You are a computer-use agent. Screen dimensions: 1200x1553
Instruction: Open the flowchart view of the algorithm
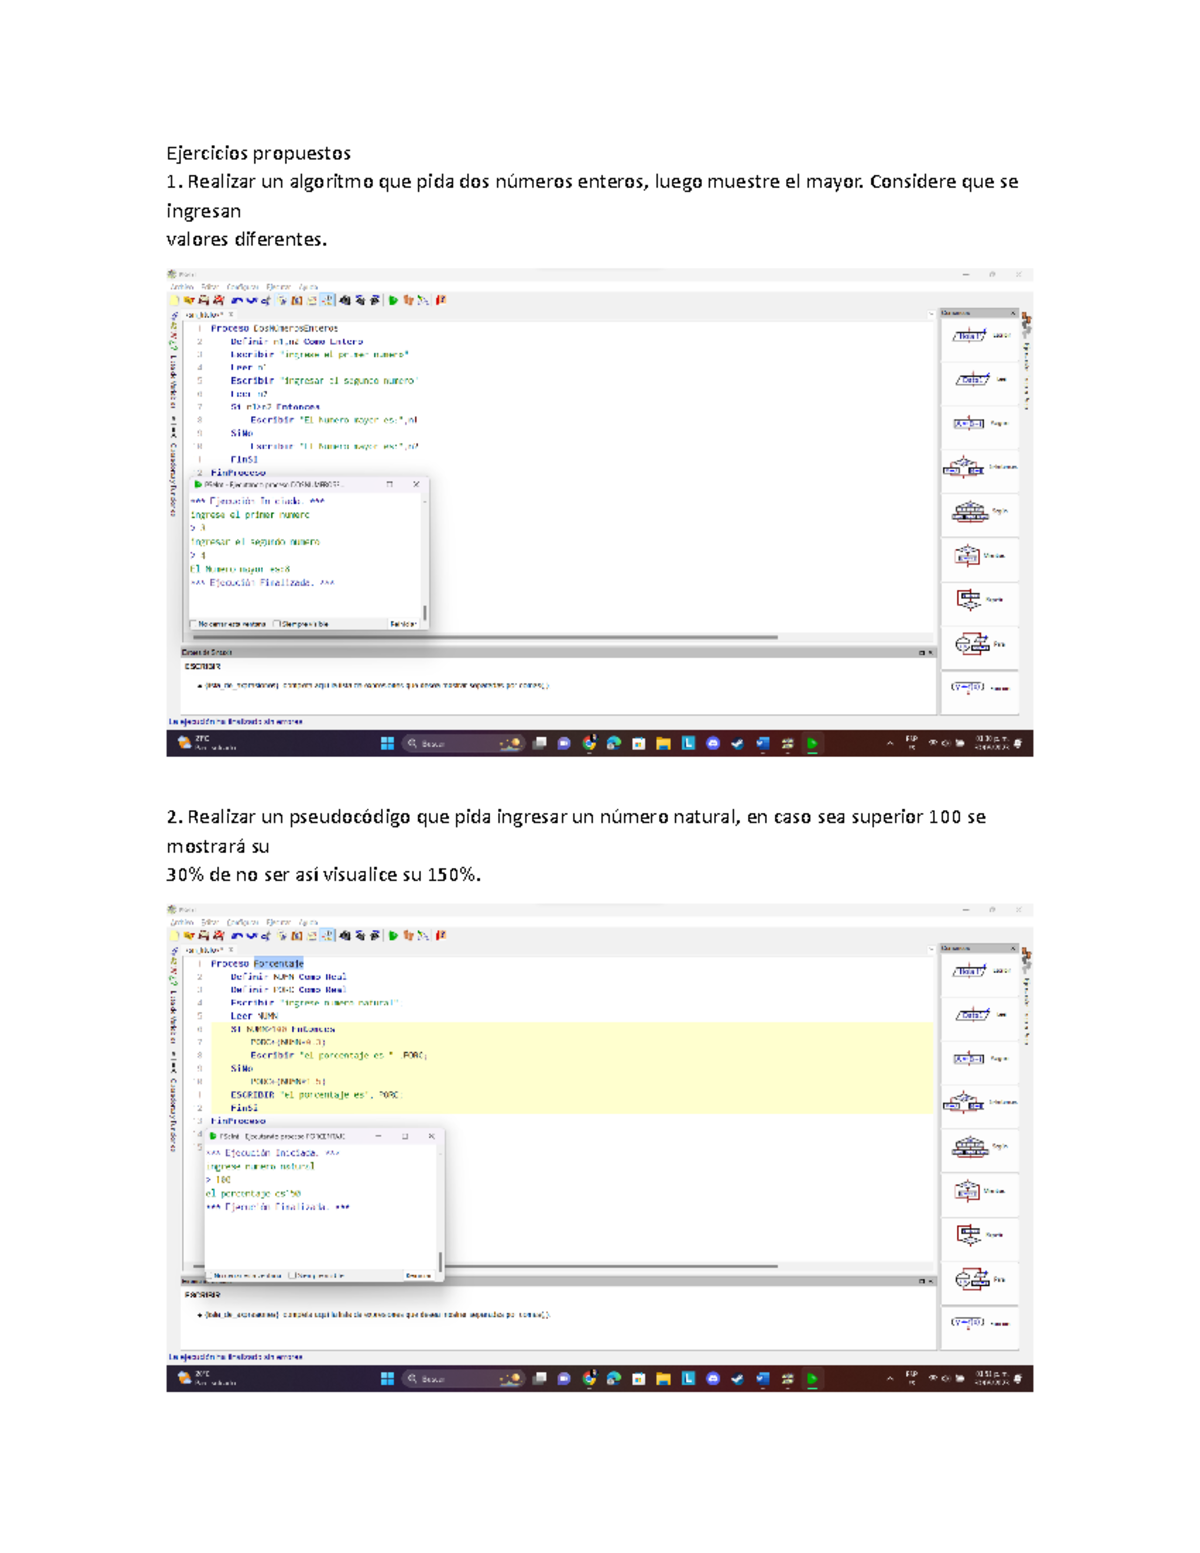[423, 300]
